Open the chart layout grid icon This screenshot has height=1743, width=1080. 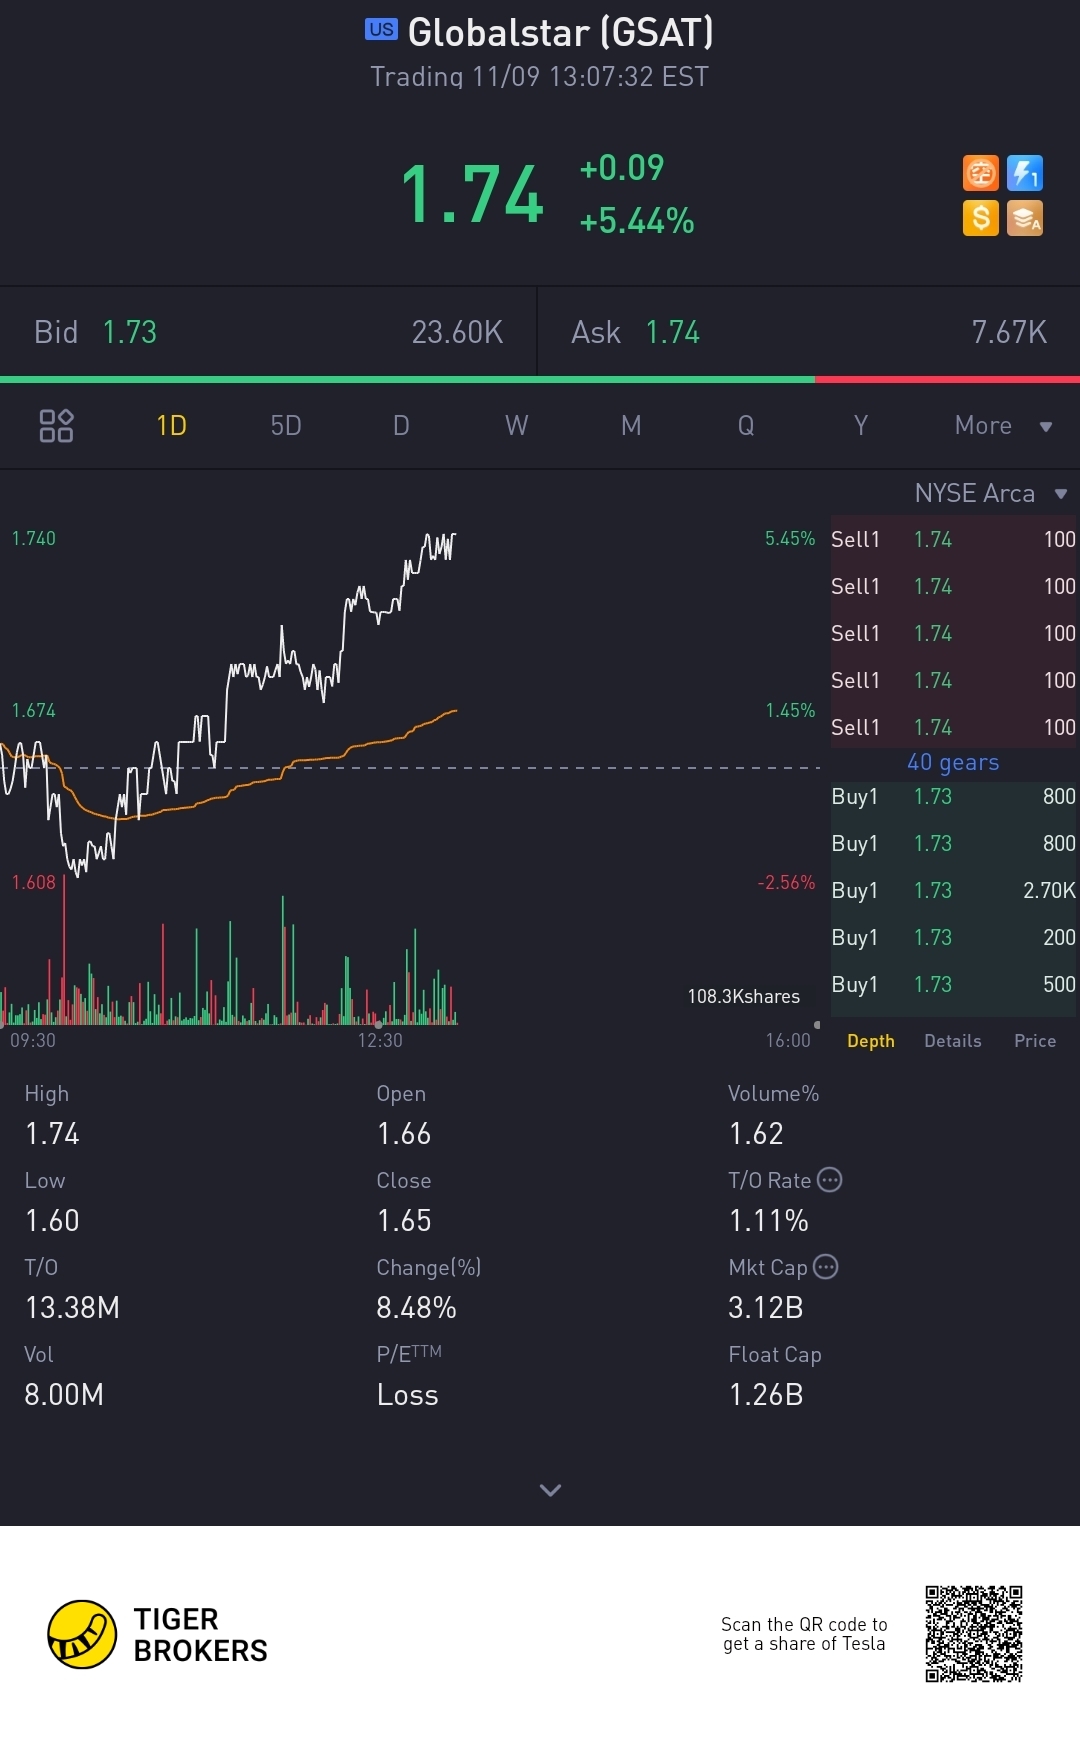coord(56,426)
